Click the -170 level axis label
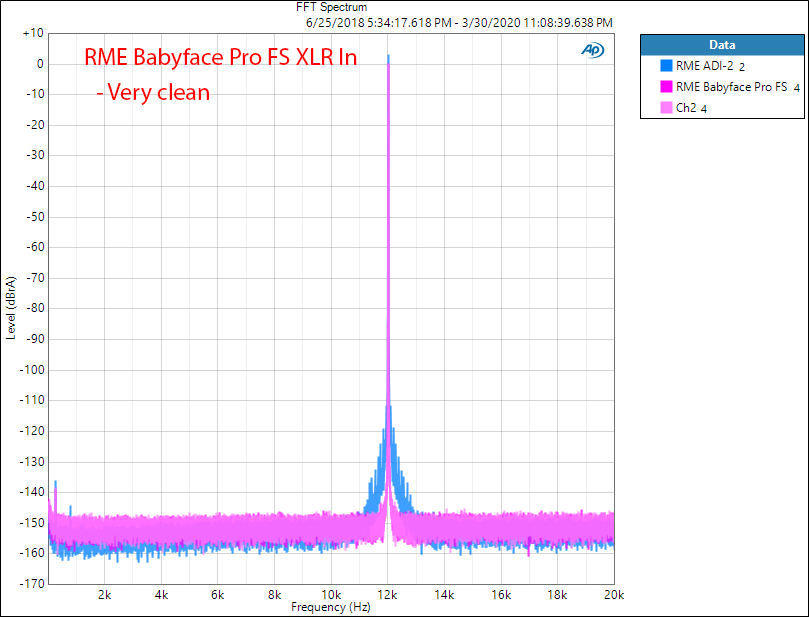 pyautogui.click(x=31, y=583)
